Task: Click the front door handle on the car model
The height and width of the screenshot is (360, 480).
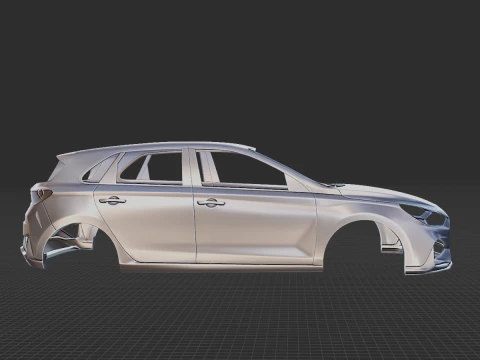Action: pyautogui.click(x=211, y=202)
